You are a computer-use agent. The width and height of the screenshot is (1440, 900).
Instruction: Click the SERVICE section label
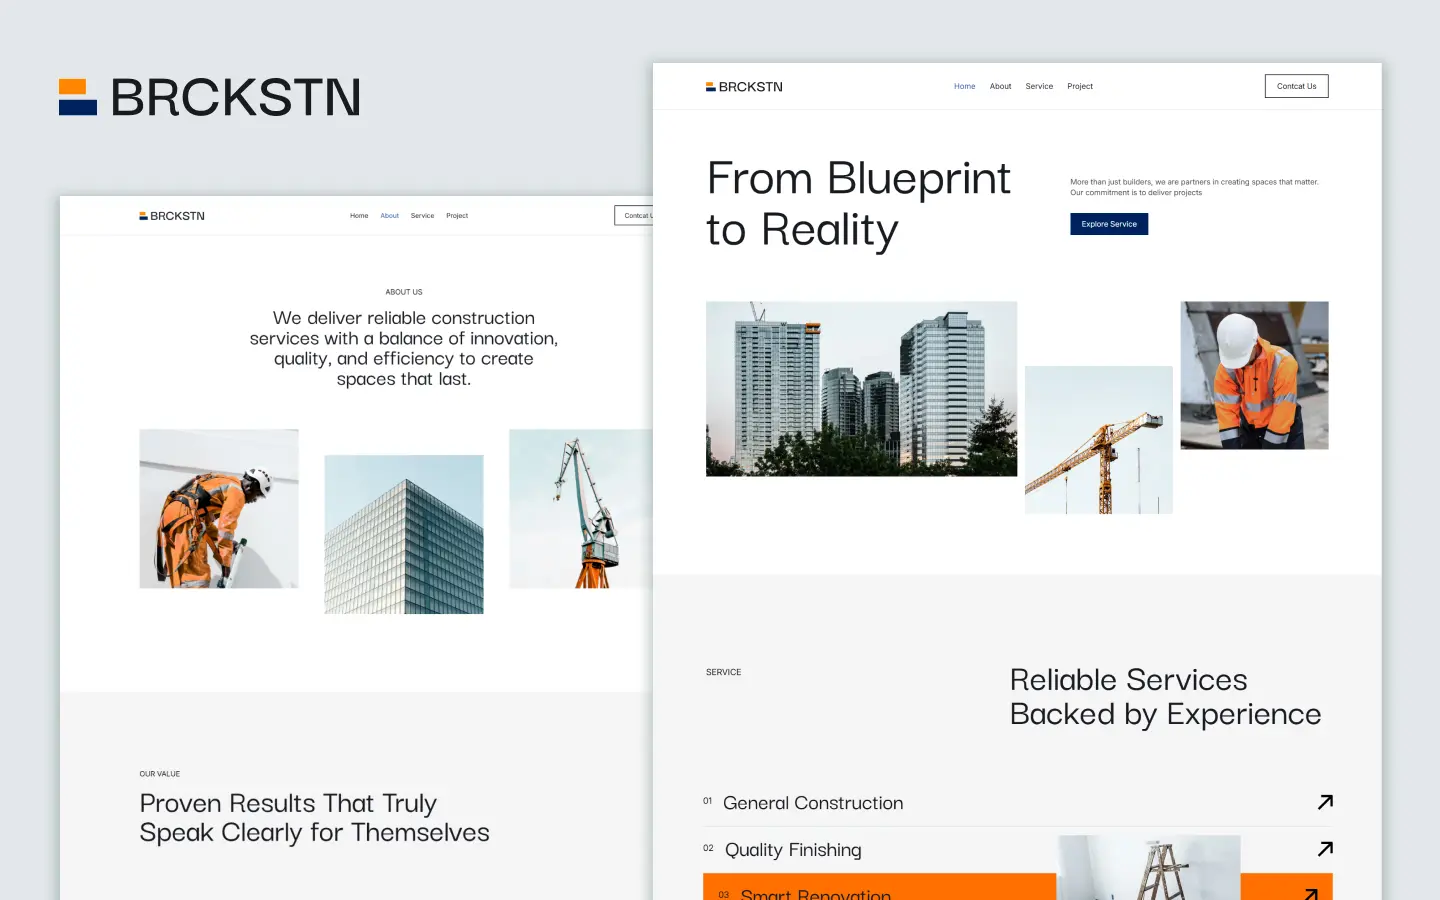pyautogui.click(x=723, y=673)
